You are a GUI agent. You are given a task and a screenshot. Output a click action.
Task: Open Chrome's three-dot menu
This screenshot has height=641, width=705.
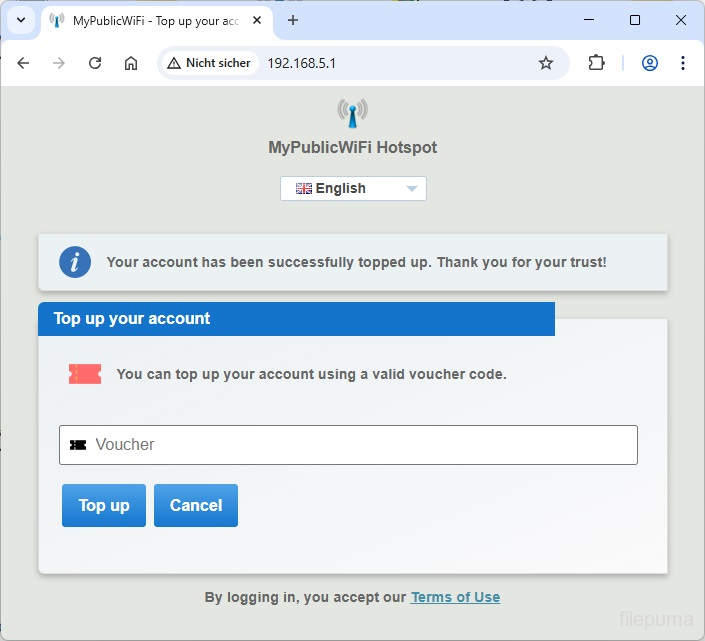click(x=683, y=63)
